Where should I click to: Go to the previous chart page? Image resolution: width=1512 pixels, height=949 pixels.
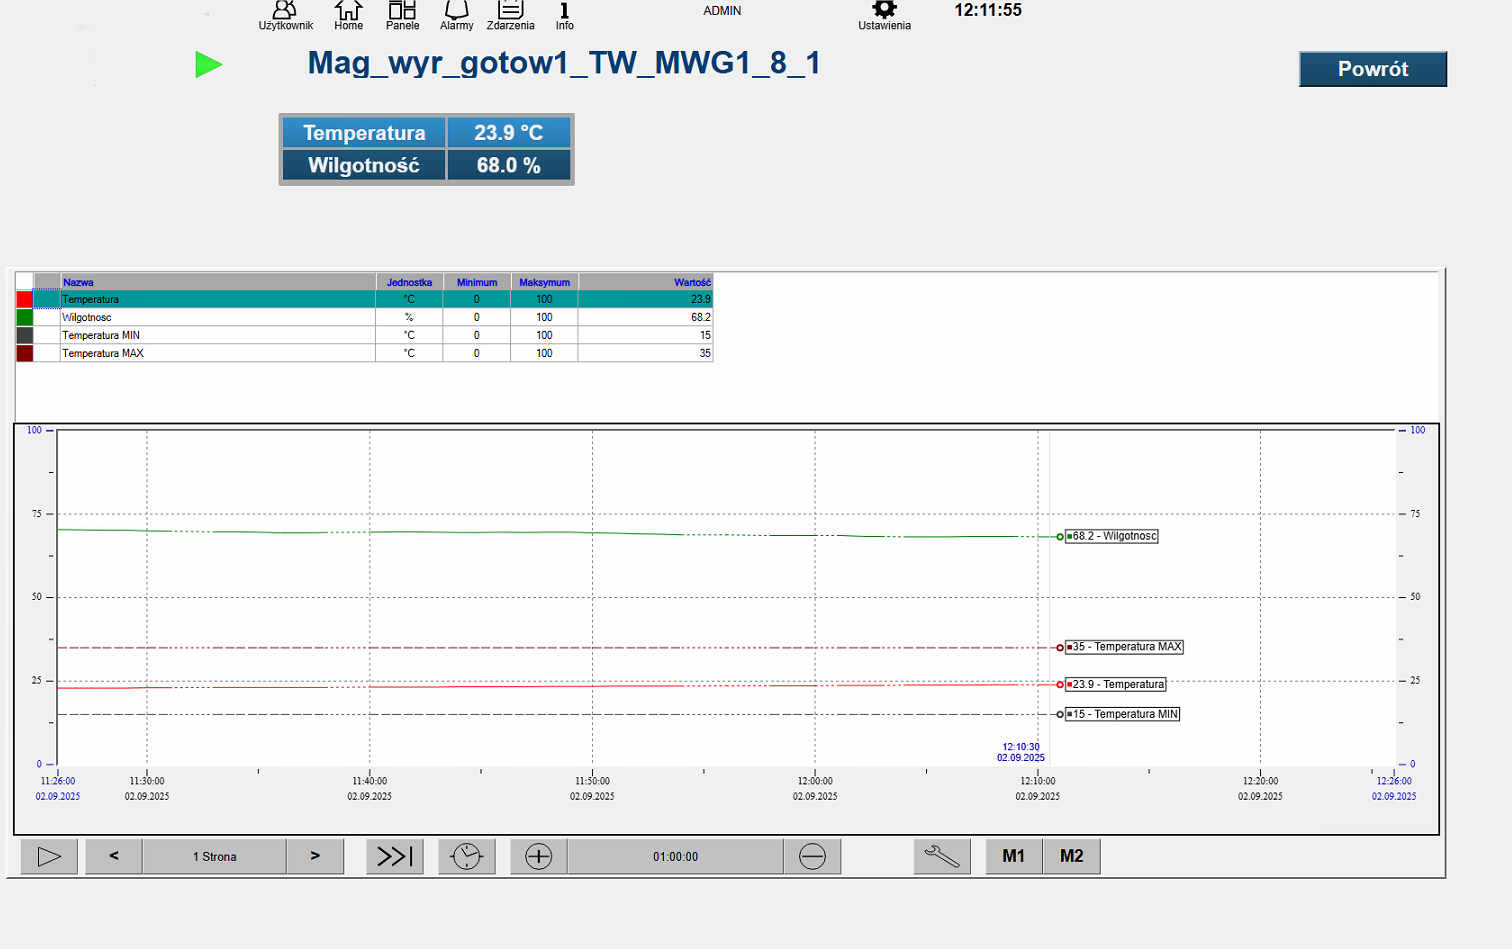(x=114, y=857)
